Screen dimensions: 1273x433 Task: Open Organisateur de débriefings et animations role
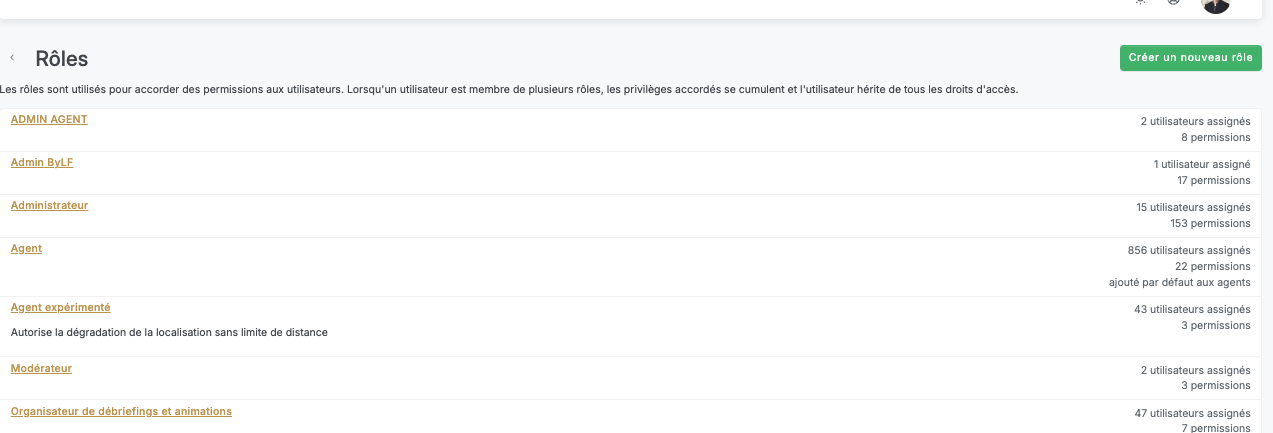(121, 412)
